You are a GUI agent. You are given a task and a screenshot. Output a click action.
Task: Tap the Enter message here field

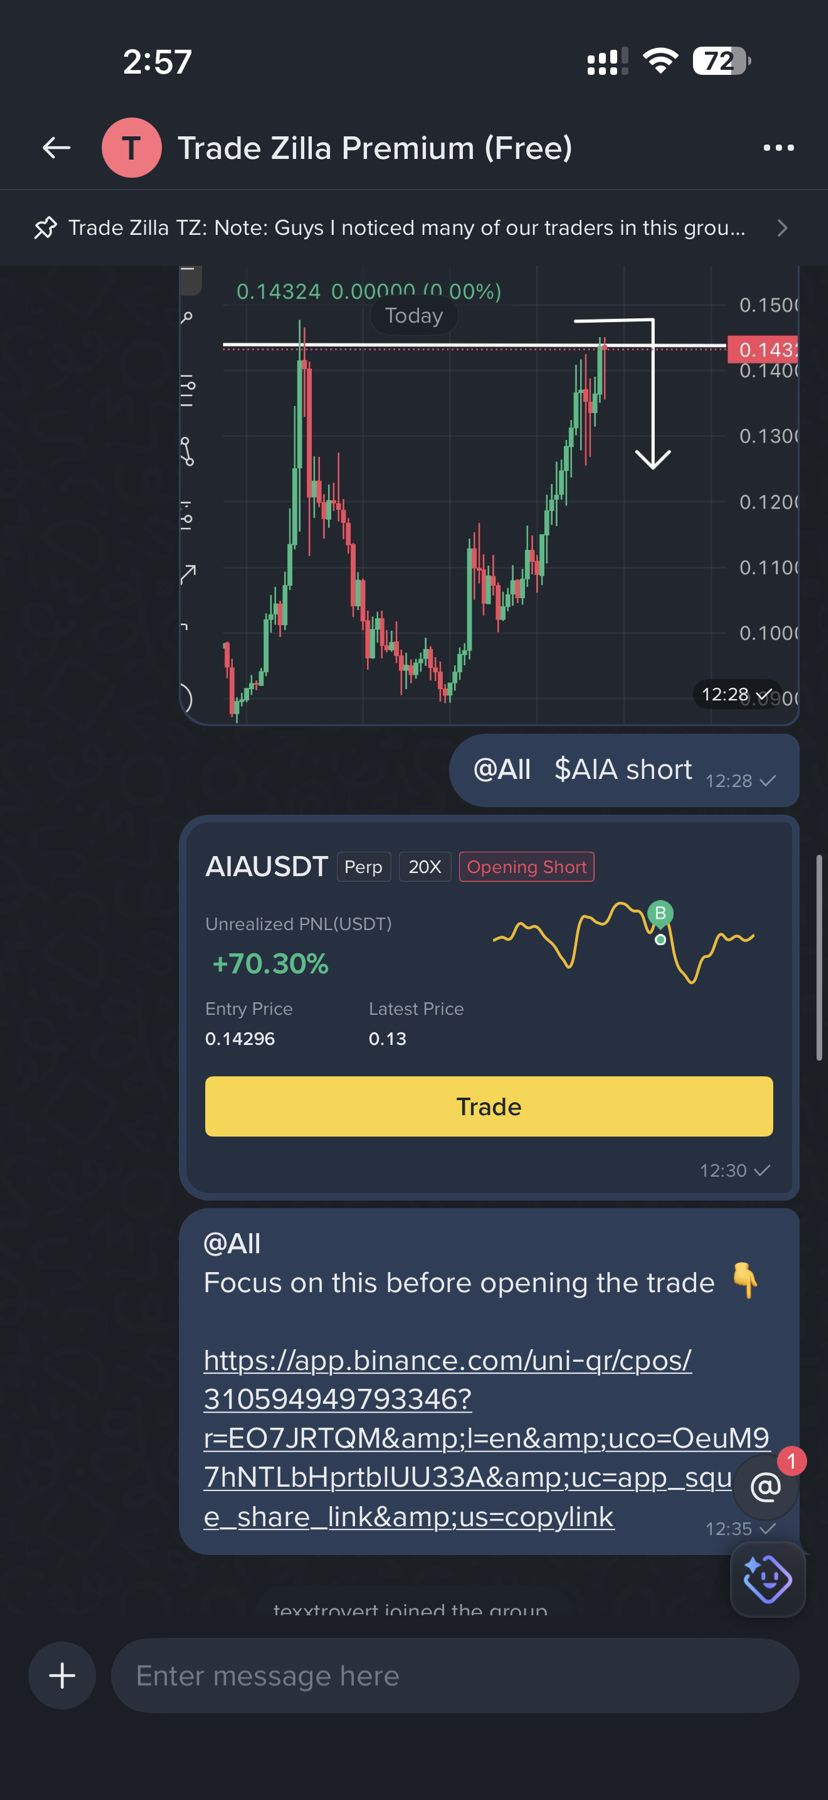click(x=454, y=1675)
